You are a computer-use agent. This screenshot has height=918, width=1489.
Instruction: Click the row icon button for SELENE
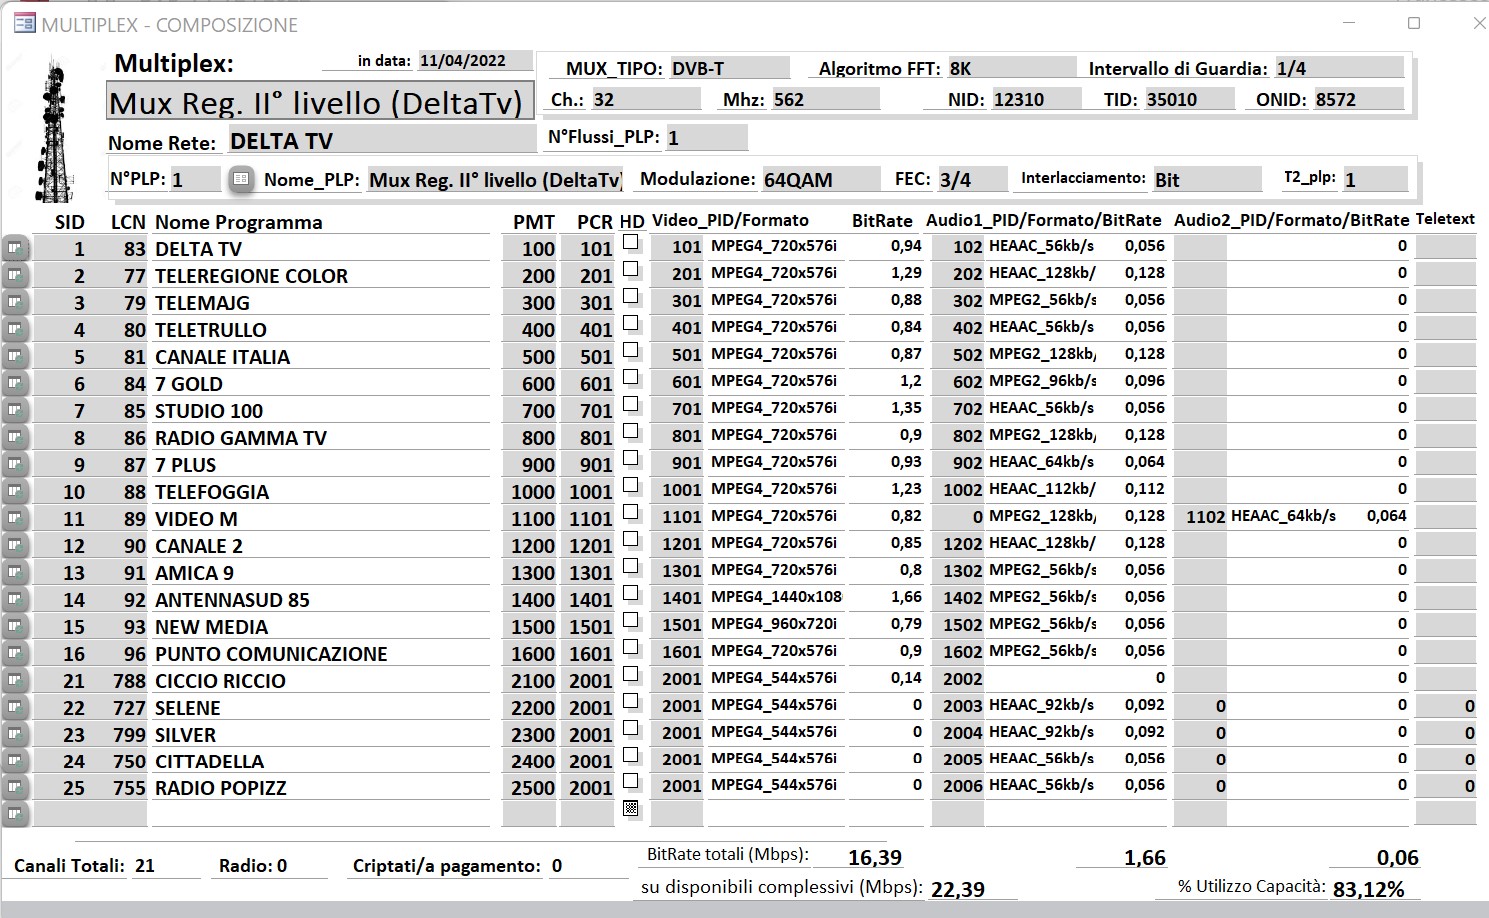coord(15,707)
